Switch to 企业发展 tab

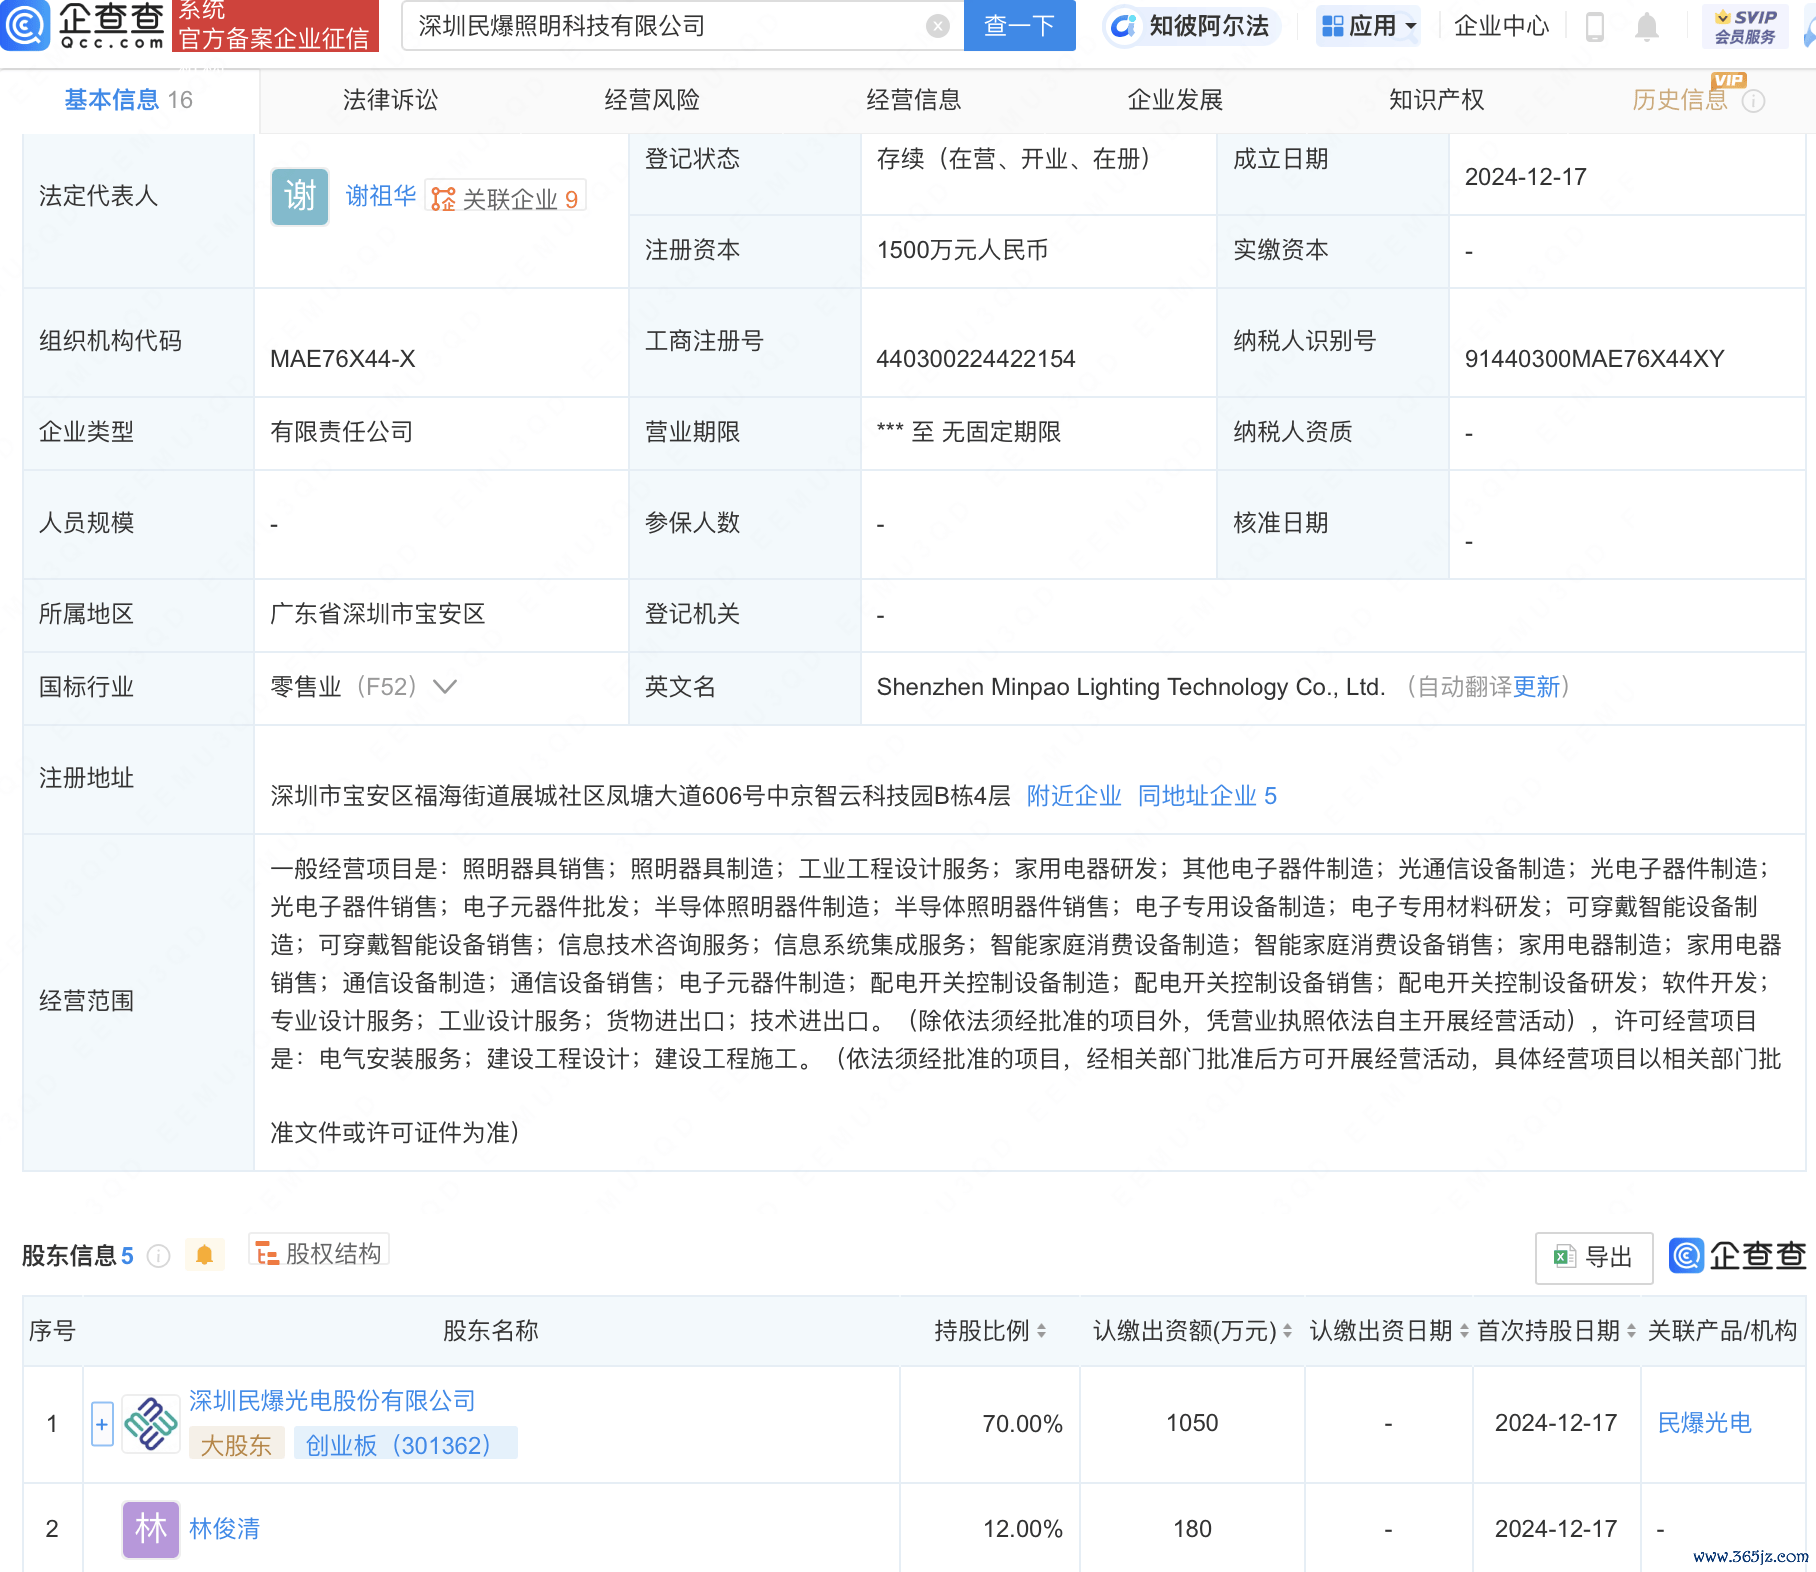[1175, 100]
